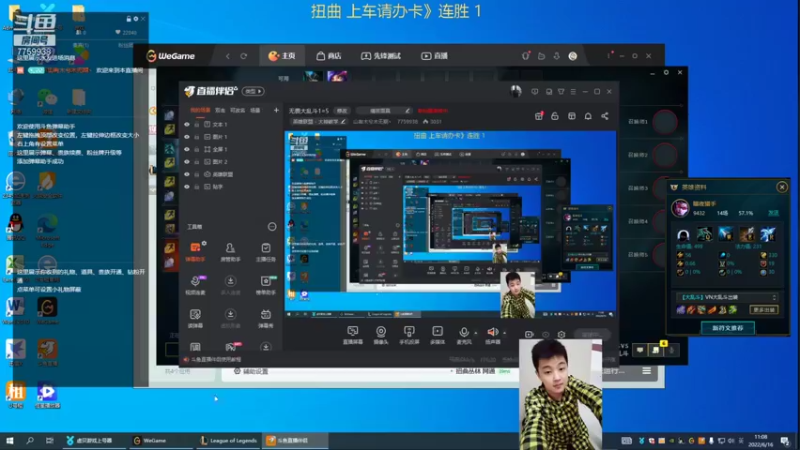Viewport: 800px width, 450px height.
Task: Select the second scene tab in stream companion
Action: (x=220, y=110)
